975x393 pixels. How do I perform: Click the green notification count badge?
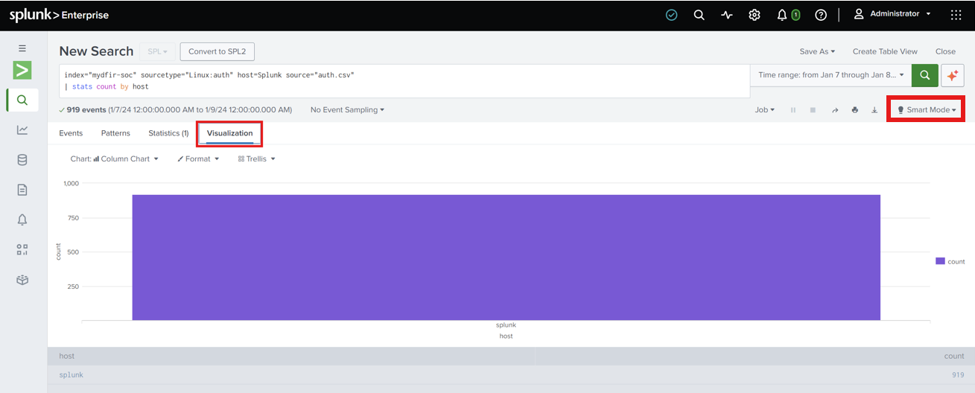click(x=795, y=15)
